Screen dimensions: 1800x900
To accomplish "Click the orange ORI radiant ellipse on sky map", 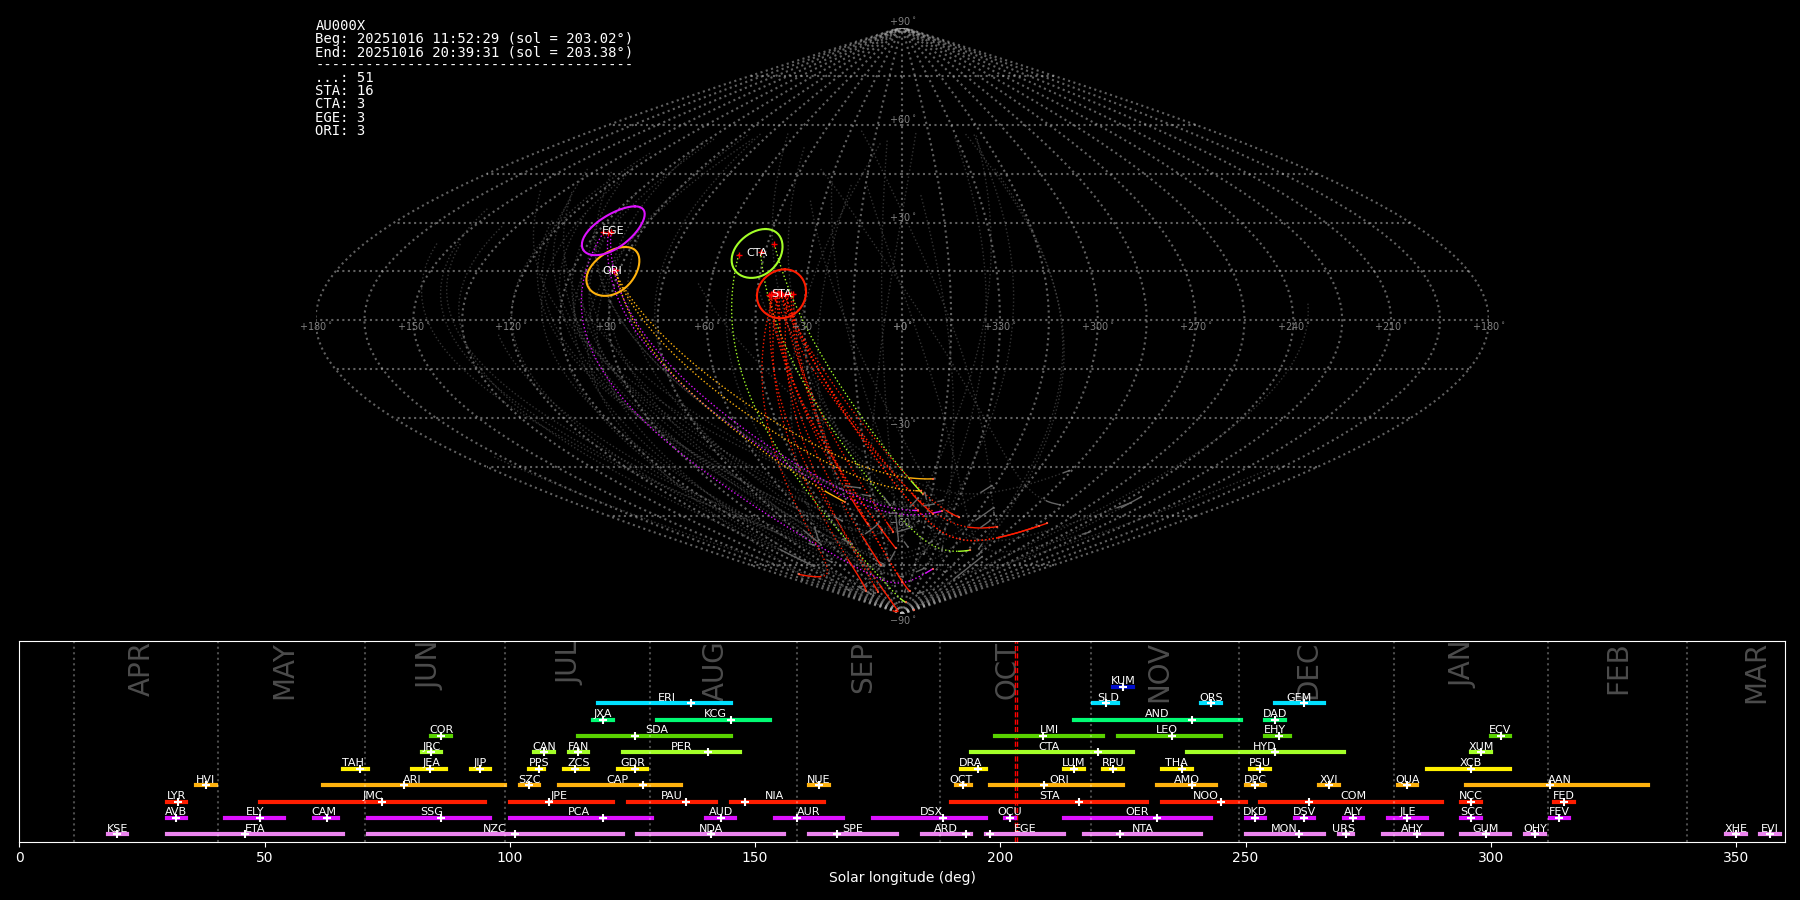I will [x=612, y=271].
